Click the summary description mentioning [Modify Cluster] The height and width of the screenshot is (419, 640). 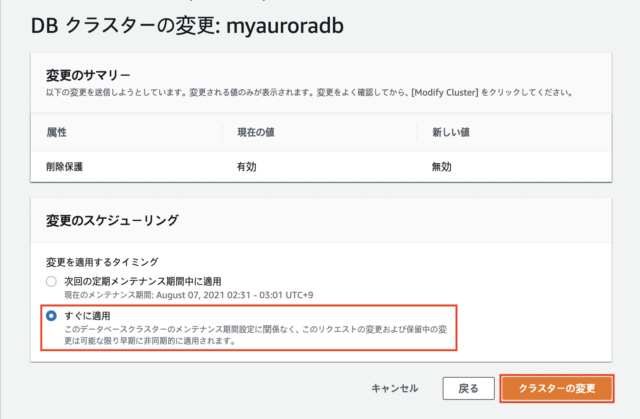click(x=309, y=93)
